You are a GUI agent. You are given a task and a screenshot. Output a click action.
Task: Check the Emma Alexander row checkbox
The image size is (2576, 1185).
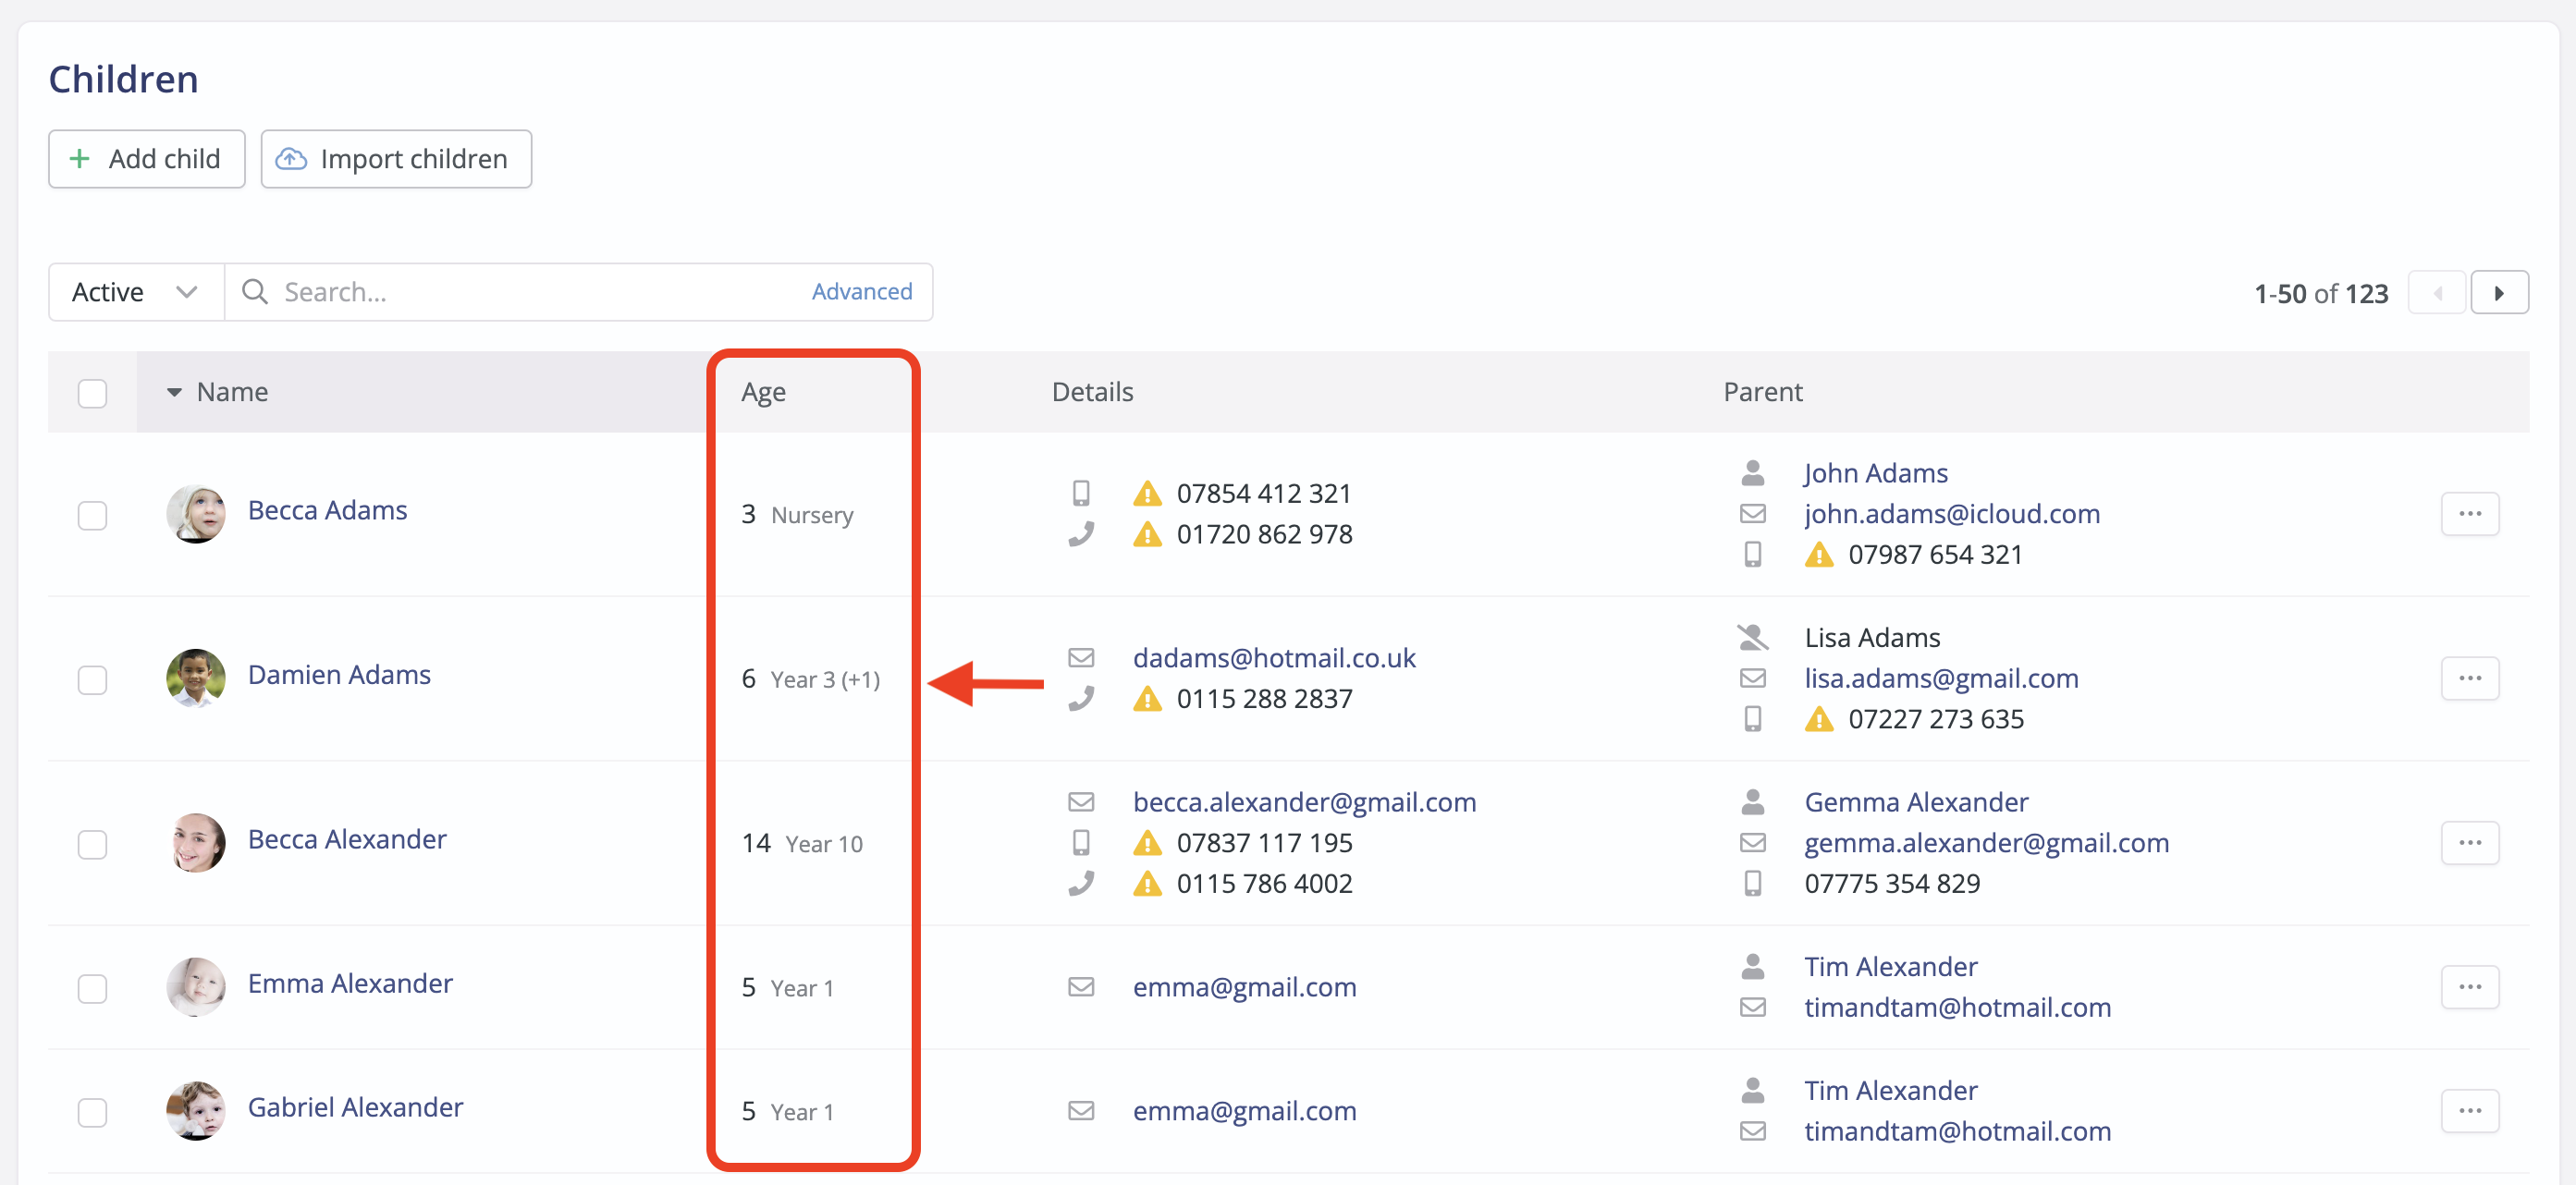pyautogui.click(x=92, y=988)
